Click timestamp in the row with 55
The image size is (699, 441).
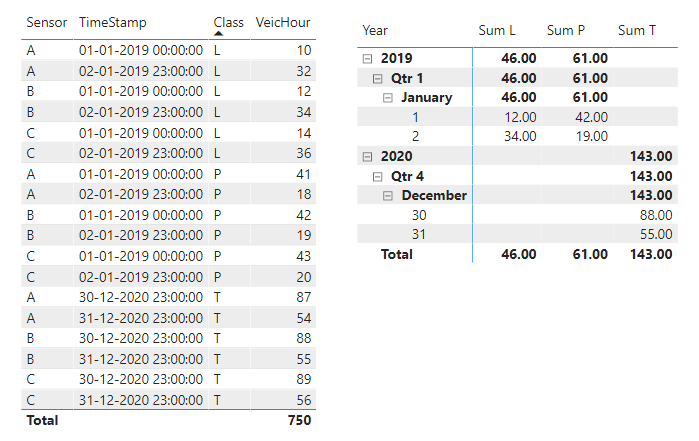[x=141, y=359]
